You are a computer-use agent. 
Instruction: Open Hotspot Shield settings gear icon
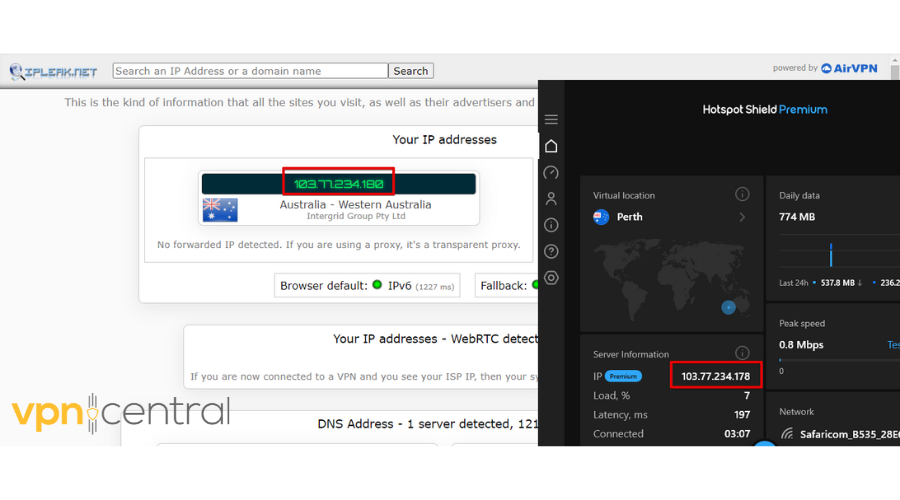tap(551, 278)
